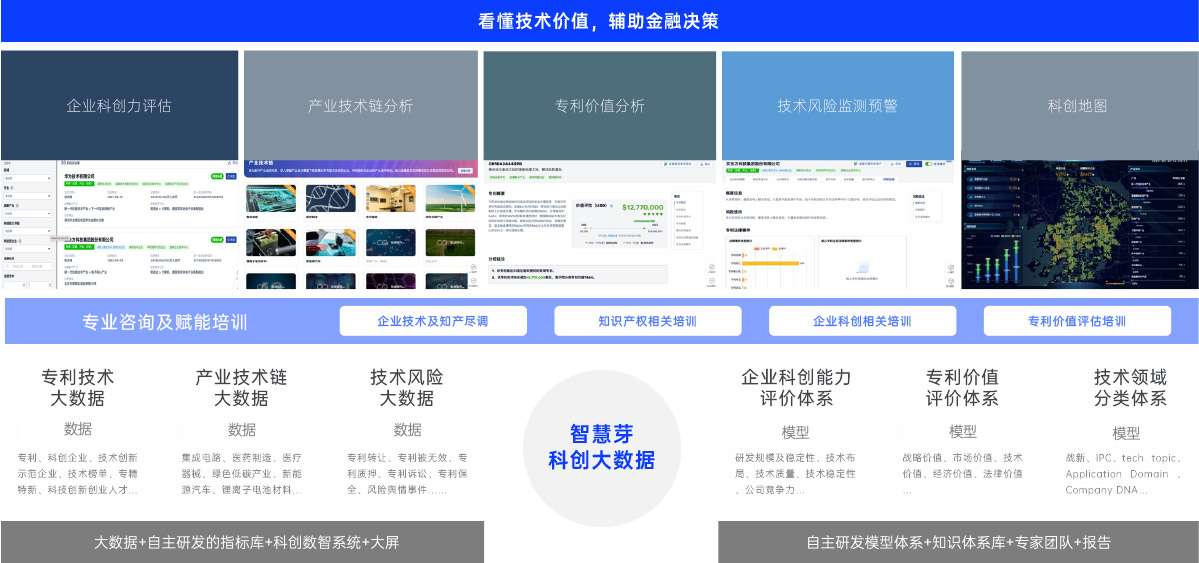Screen dimensions: 1199x563
Task: Switch to the 产业技术链分析 header card
Action: click(x=360, y=105)
